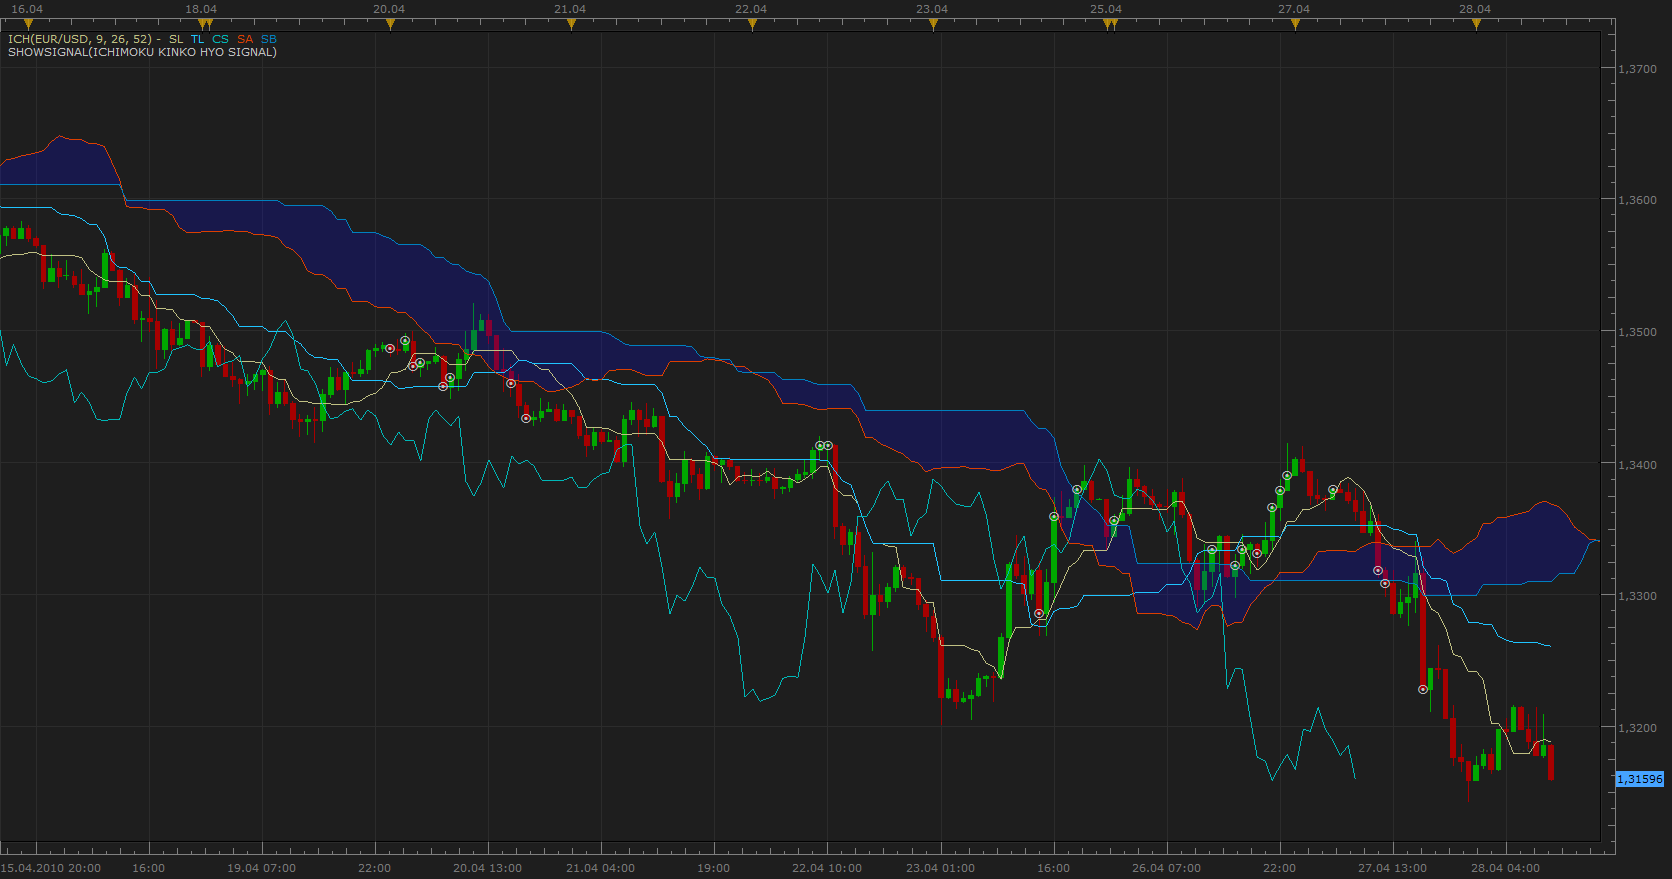Image resolution: width=1672 pixels, height=879 pixels.
Task: Click the 15.04.2010 20:00 time label
Action: tap(50, 868)
